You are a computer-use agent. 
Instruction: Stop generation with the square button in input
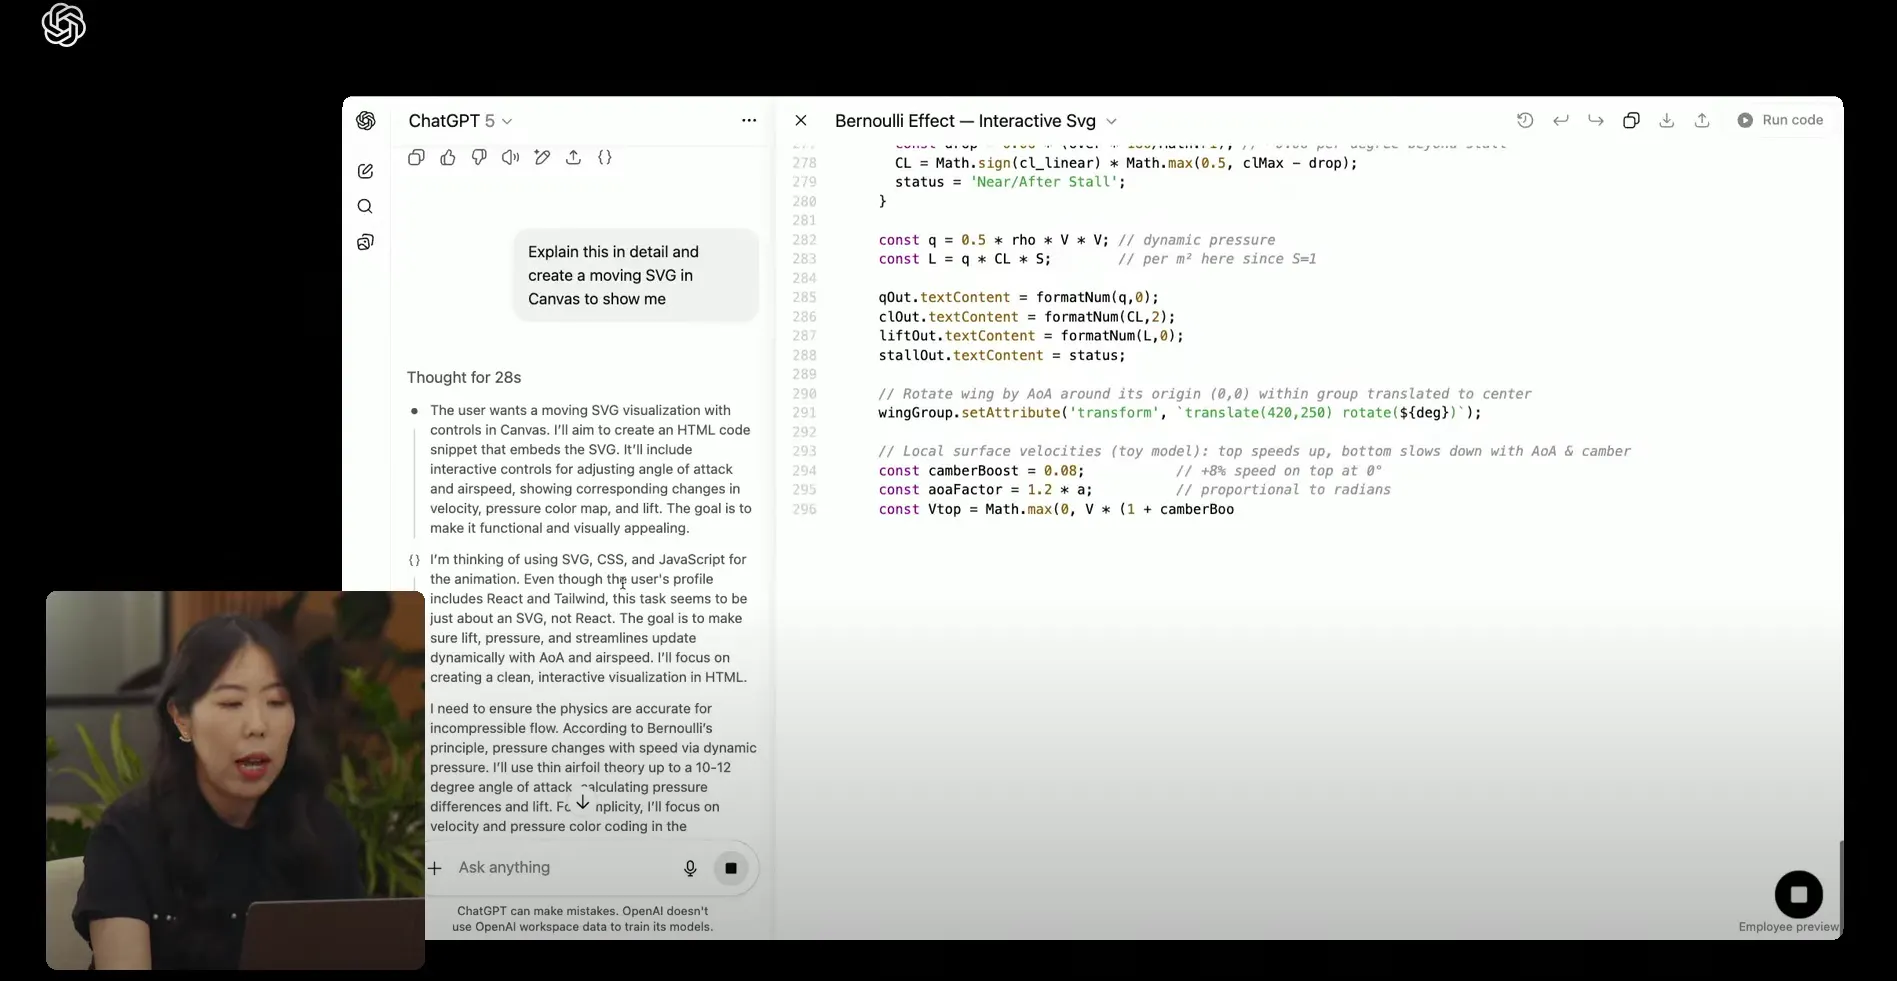click(x=731, y=868)
